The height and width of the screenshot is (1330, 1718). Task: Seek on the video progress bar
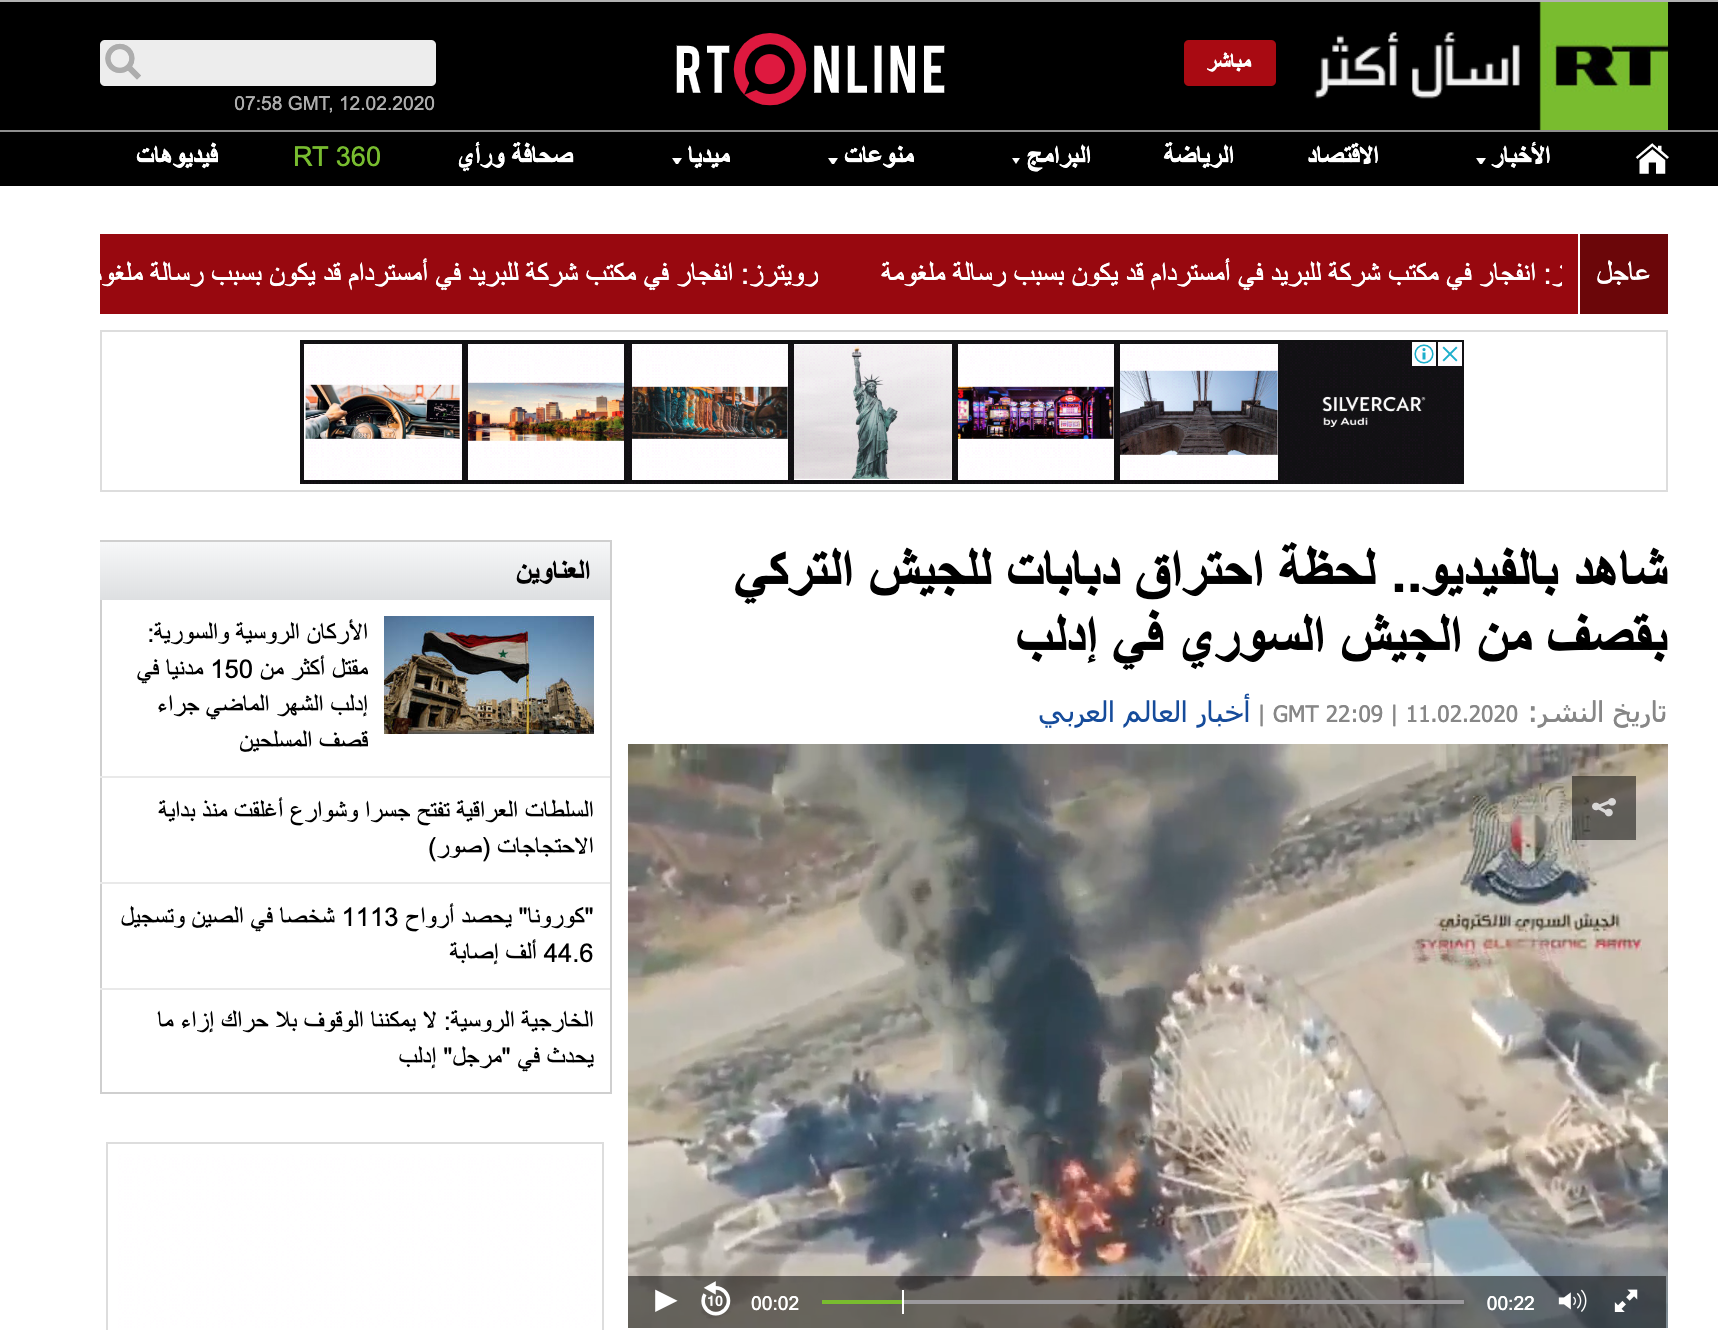point(1142,1301)
